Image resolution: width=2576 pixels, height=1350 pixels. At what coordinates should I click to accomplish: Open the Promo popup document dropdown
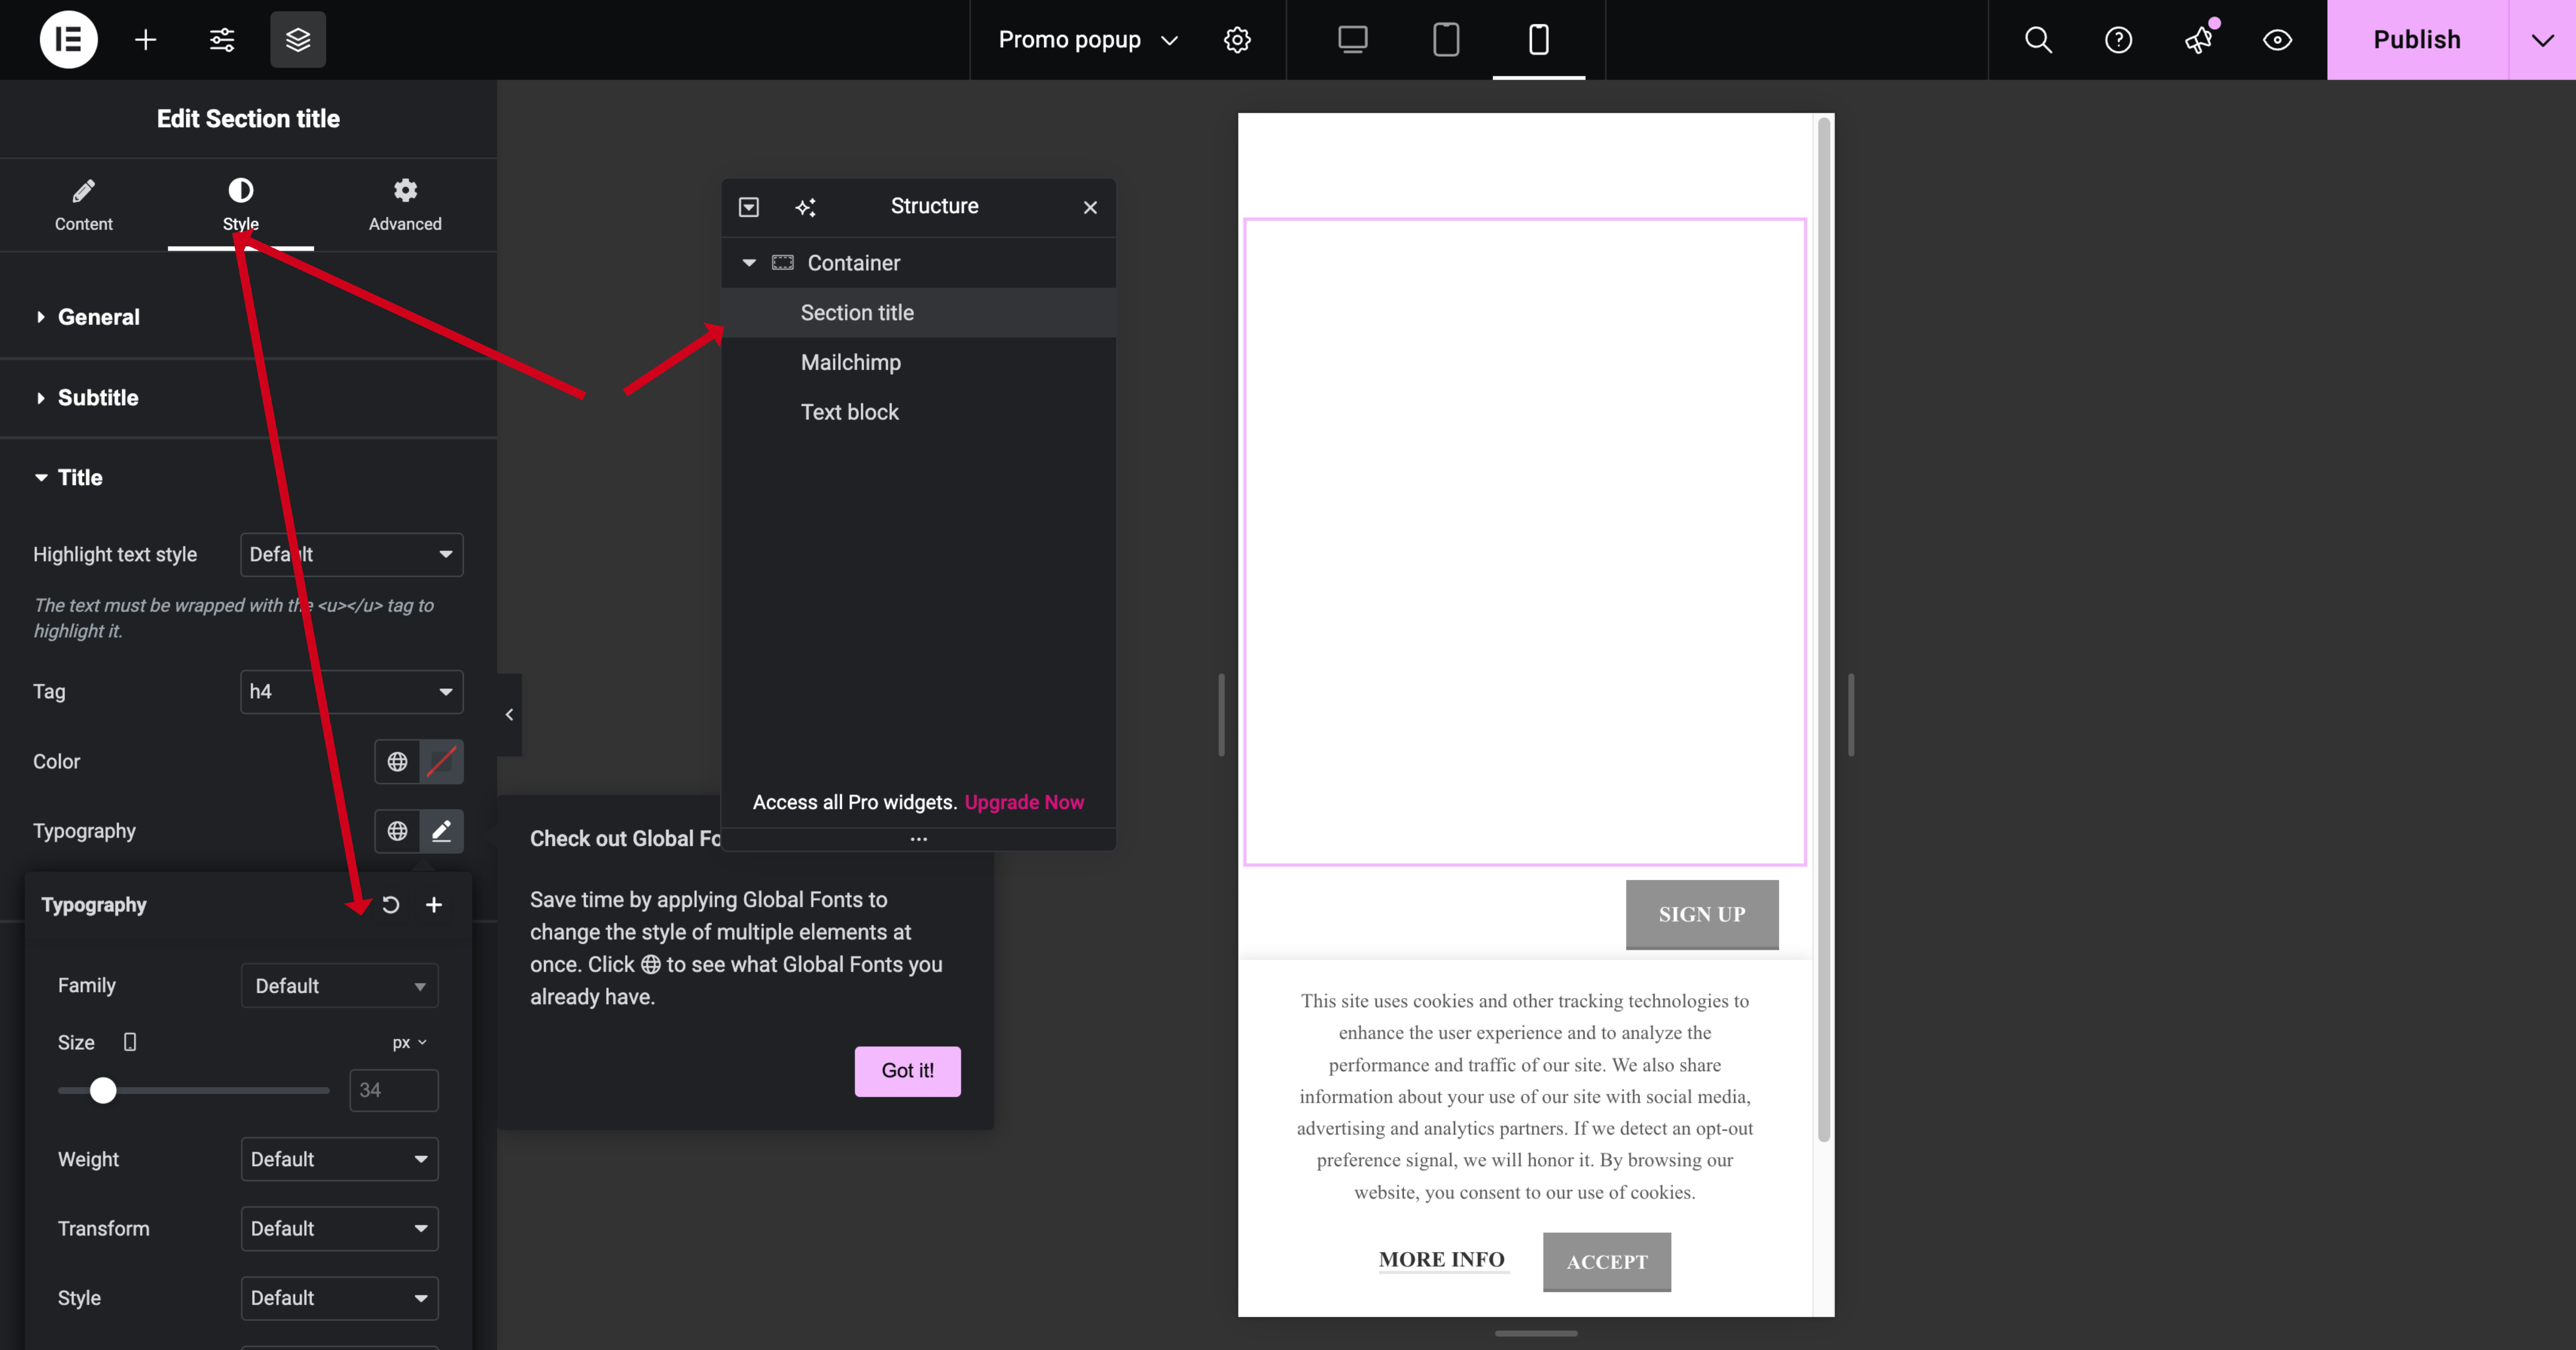point(1088,40)
